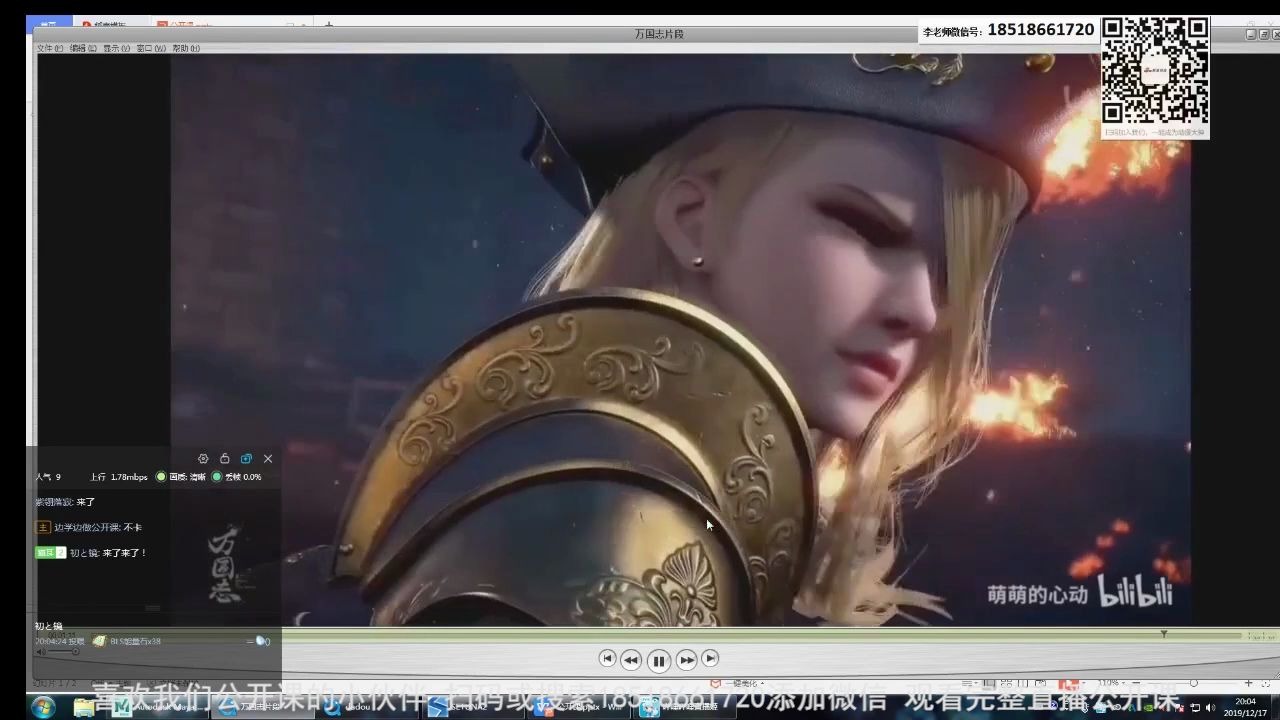Open the 文件 menu
This screenshot has width=1280, height=720.
[50, 48]
